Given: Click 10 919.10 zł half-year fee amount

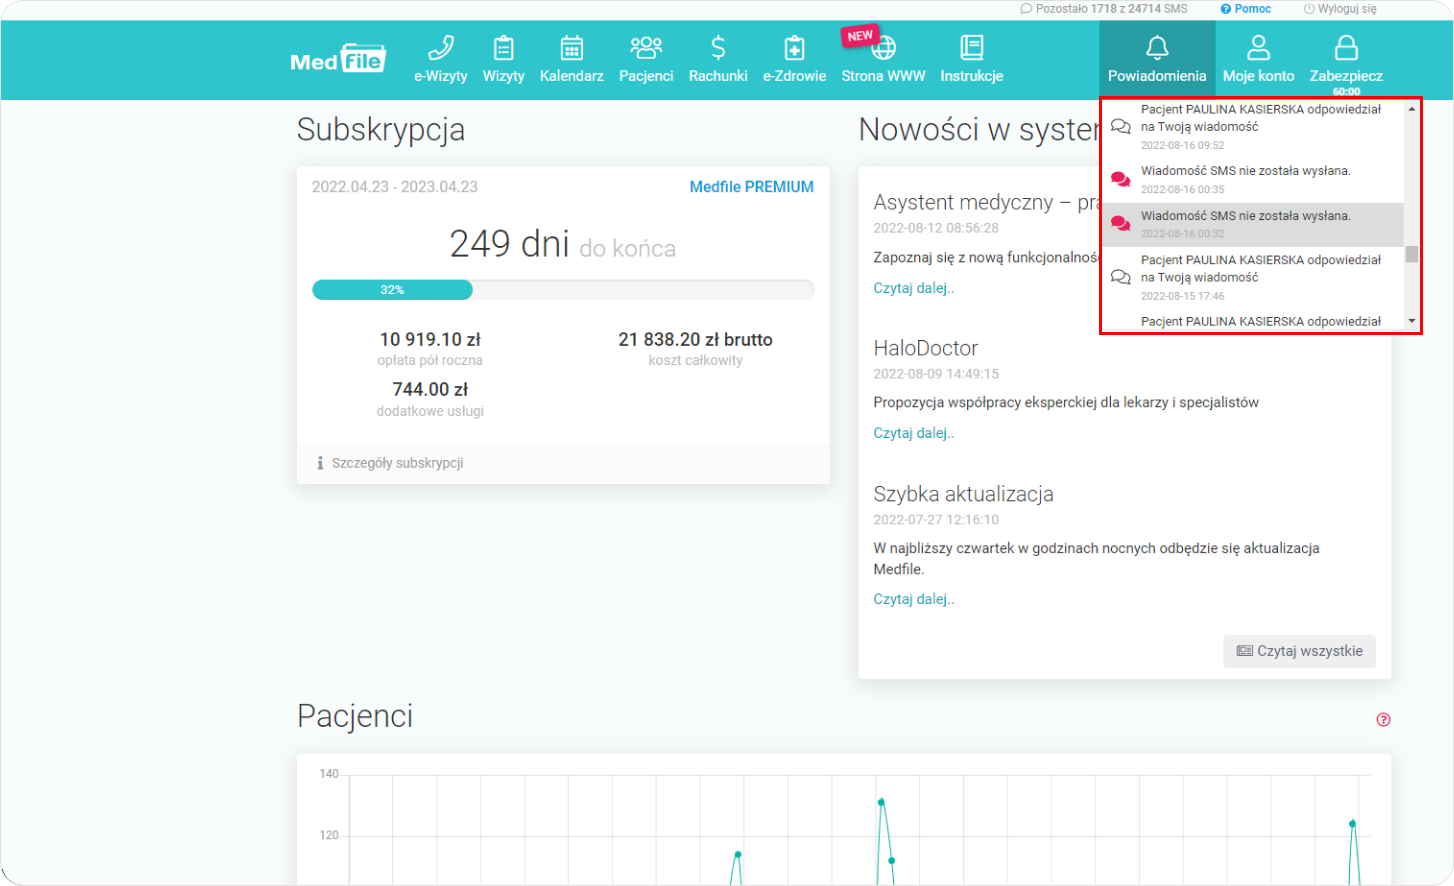Looking at the screenshot, I should click(x=430, y=340).
